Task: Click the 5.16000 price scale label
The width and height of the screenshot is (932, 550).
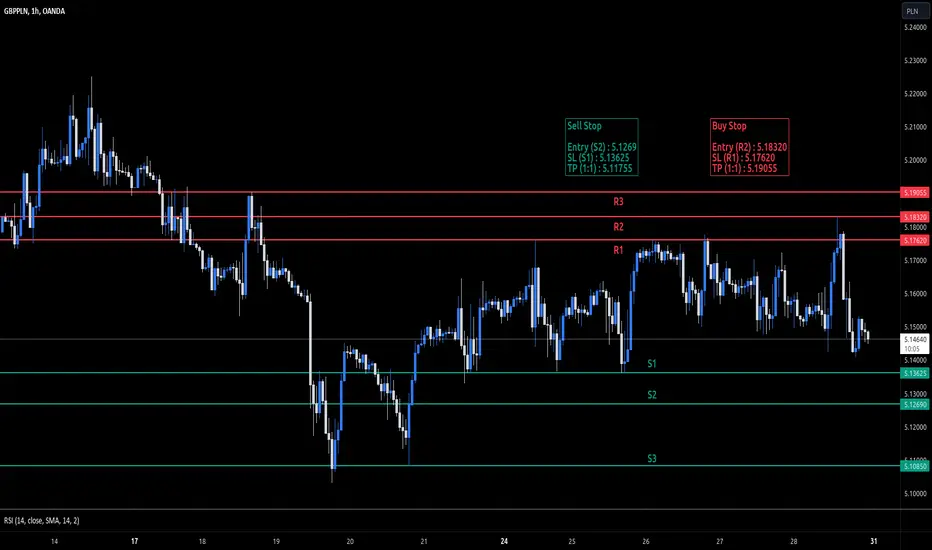Action: click(915, 294)
